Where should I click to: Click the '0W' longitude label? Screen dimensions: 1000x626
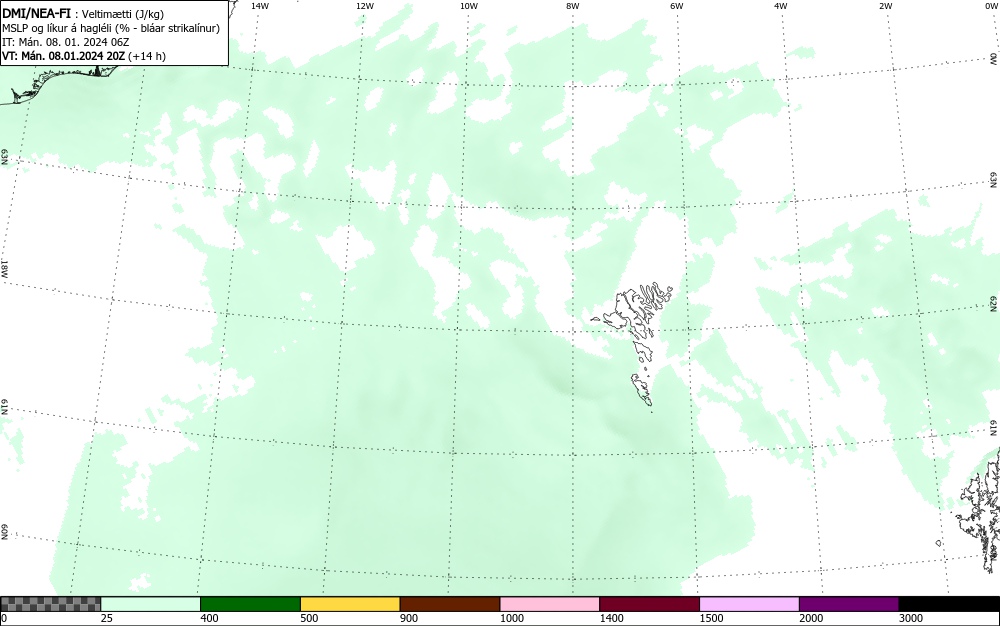(x=990, y=6)
